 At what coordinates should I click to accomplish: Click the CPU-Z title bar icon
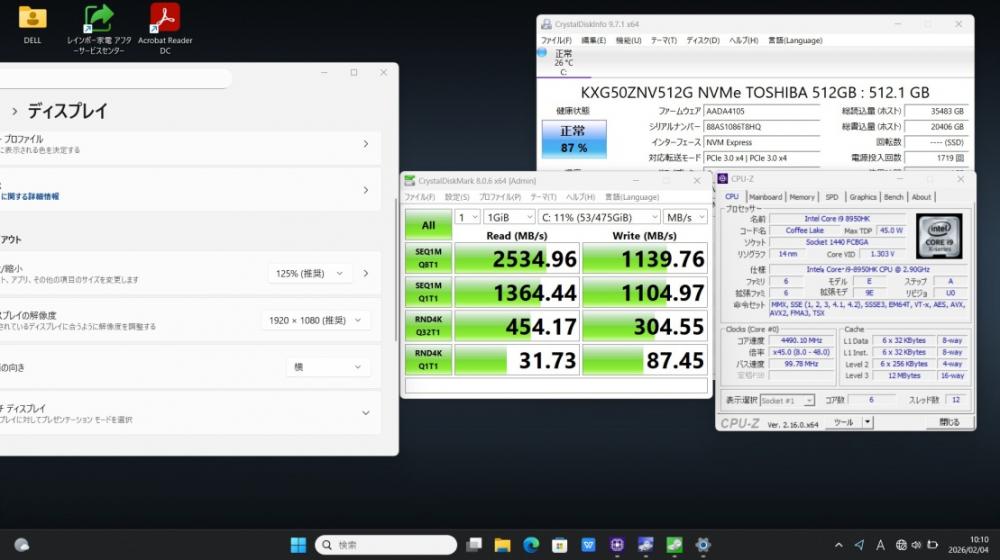pos(723,179)
